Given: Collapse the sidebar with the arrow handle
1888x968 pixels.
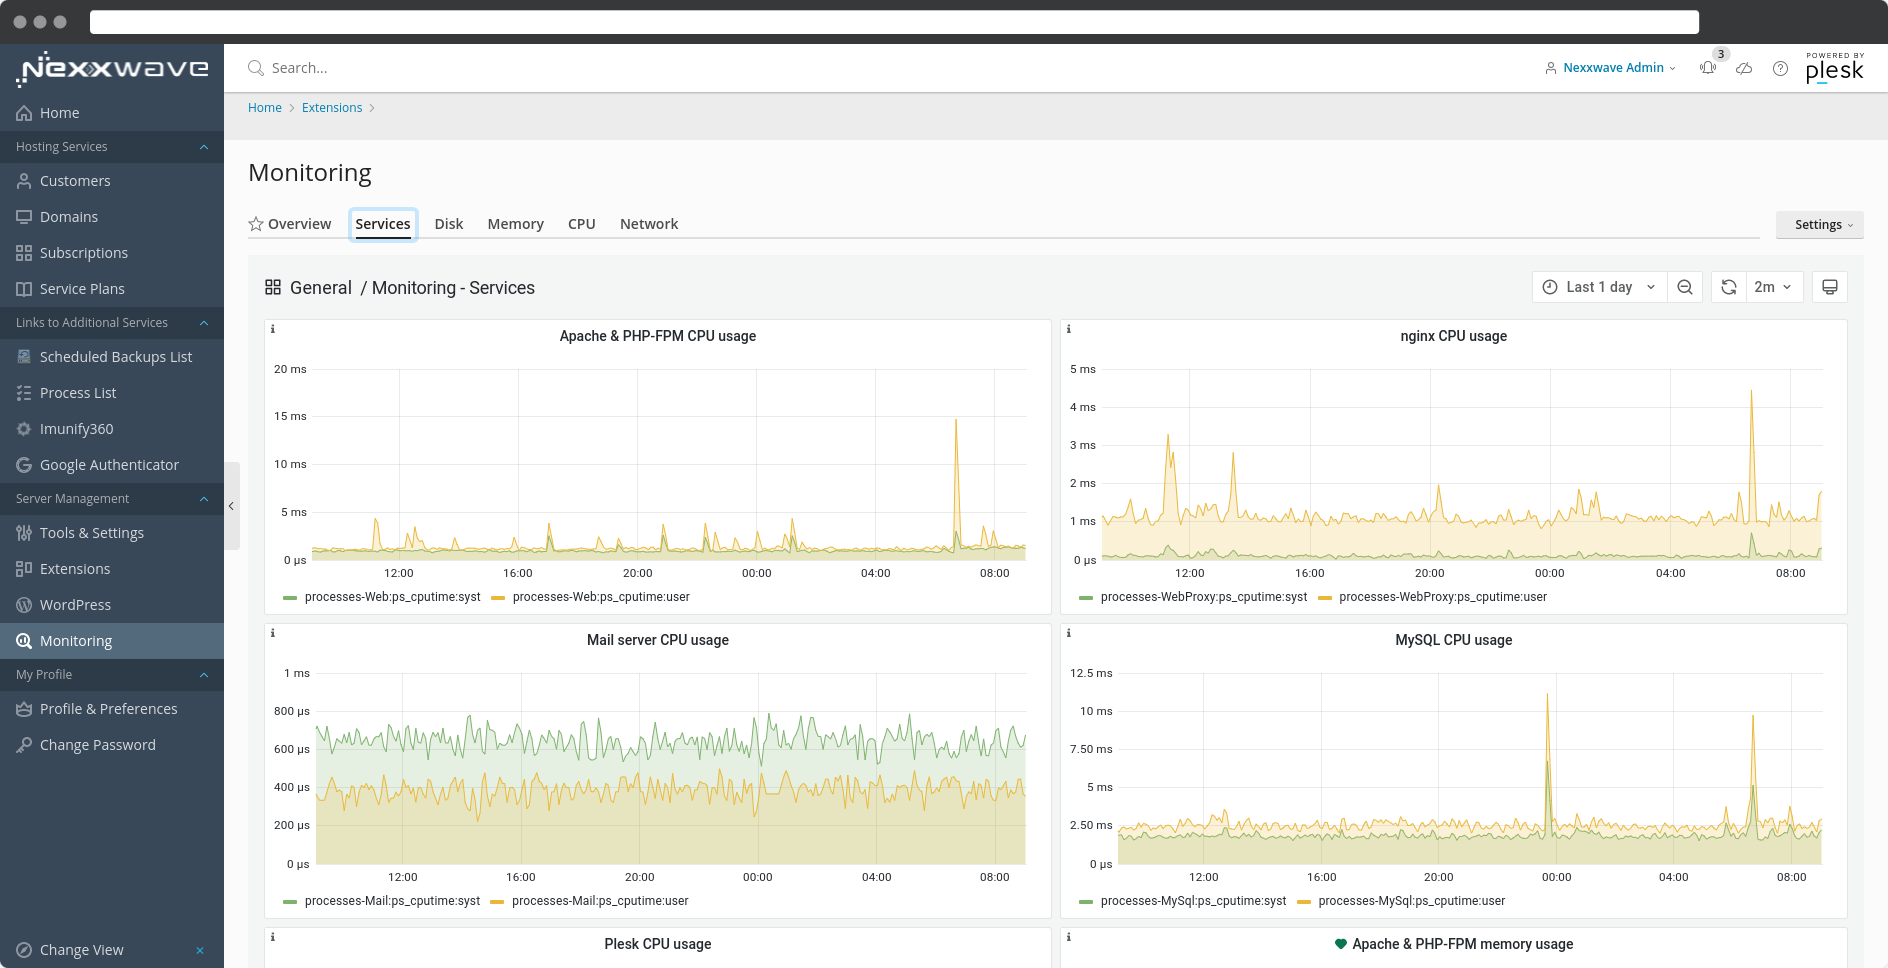Looking at the screenshot, I should point(231,506).
